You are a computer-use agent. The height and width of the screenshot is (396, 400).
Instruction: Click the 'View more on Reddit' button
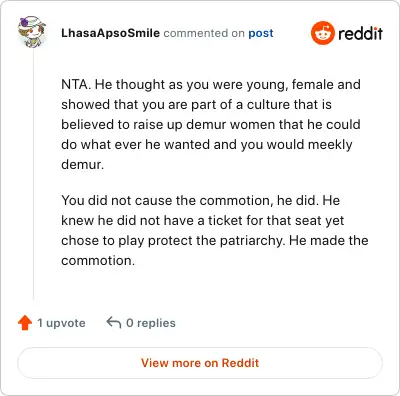200,363
